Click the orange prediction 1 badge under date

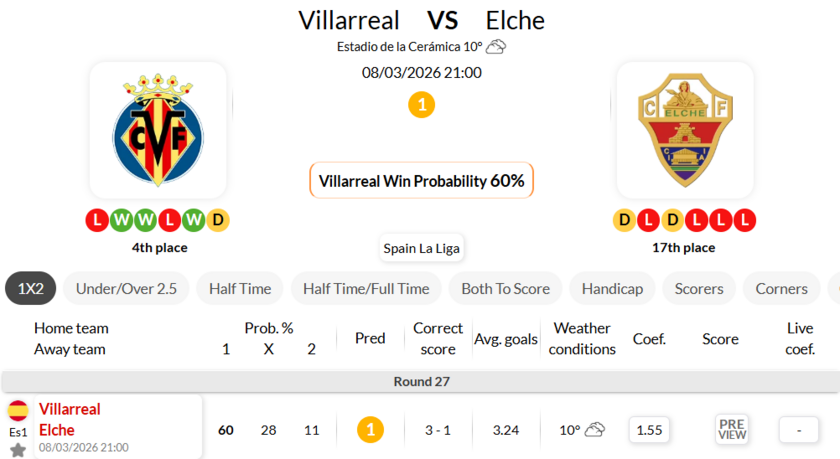point(422,104)
